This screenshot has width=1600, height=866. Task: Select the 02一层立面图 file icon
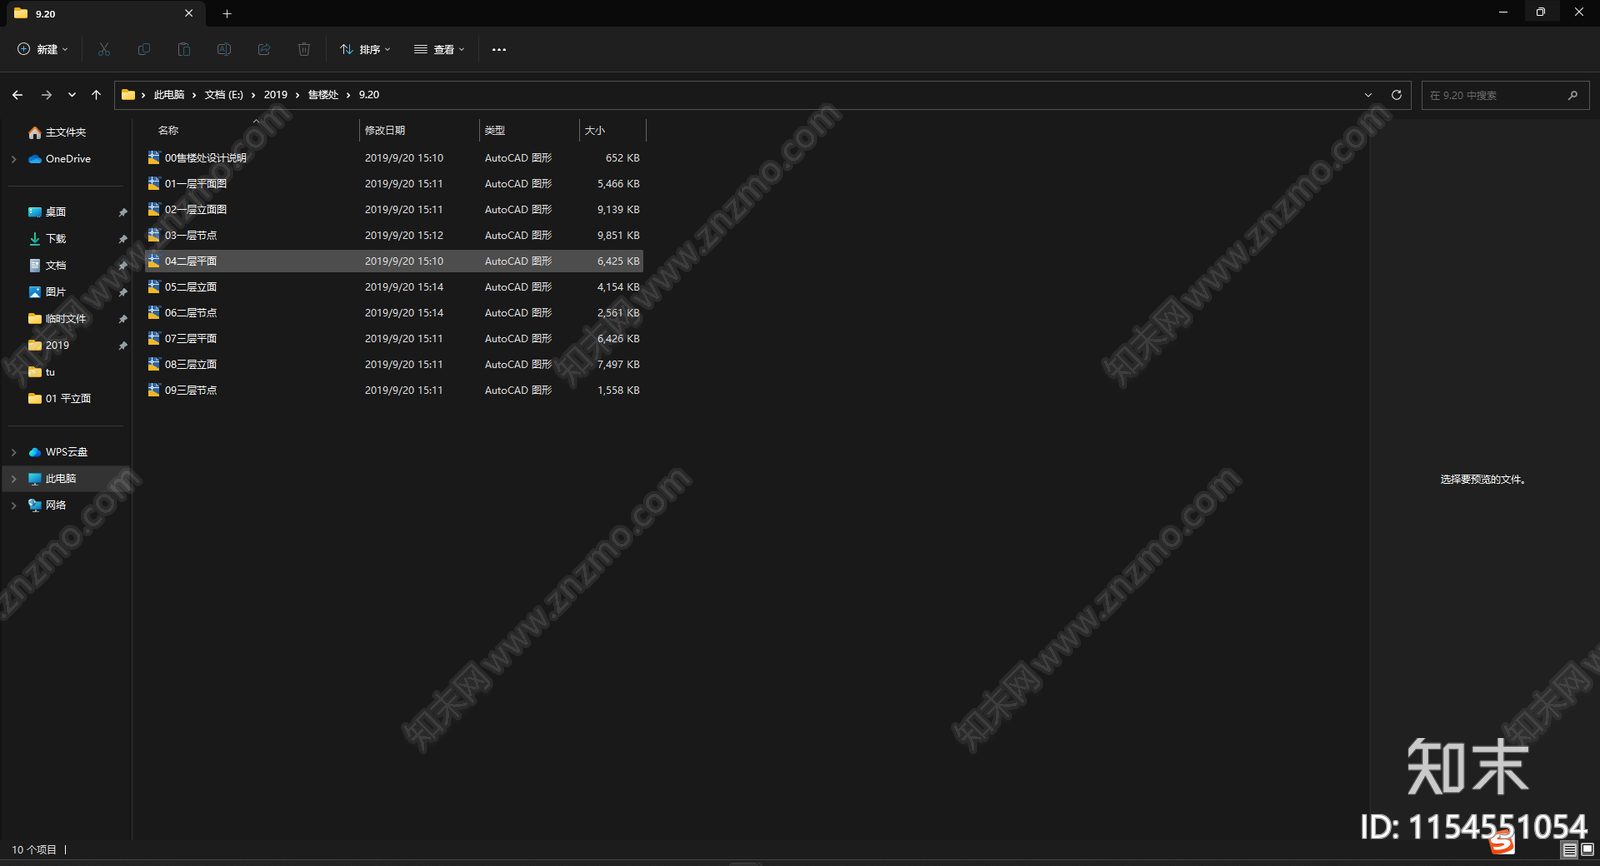coord(154,210)
